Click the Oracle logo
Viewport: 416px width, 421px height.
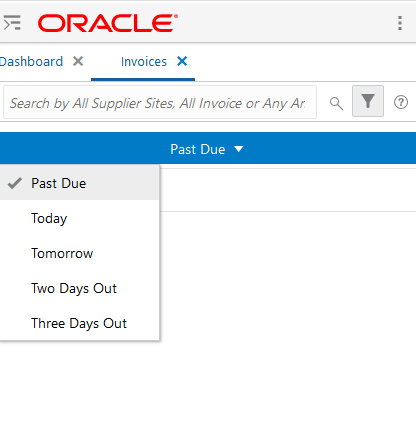point(108,23)
